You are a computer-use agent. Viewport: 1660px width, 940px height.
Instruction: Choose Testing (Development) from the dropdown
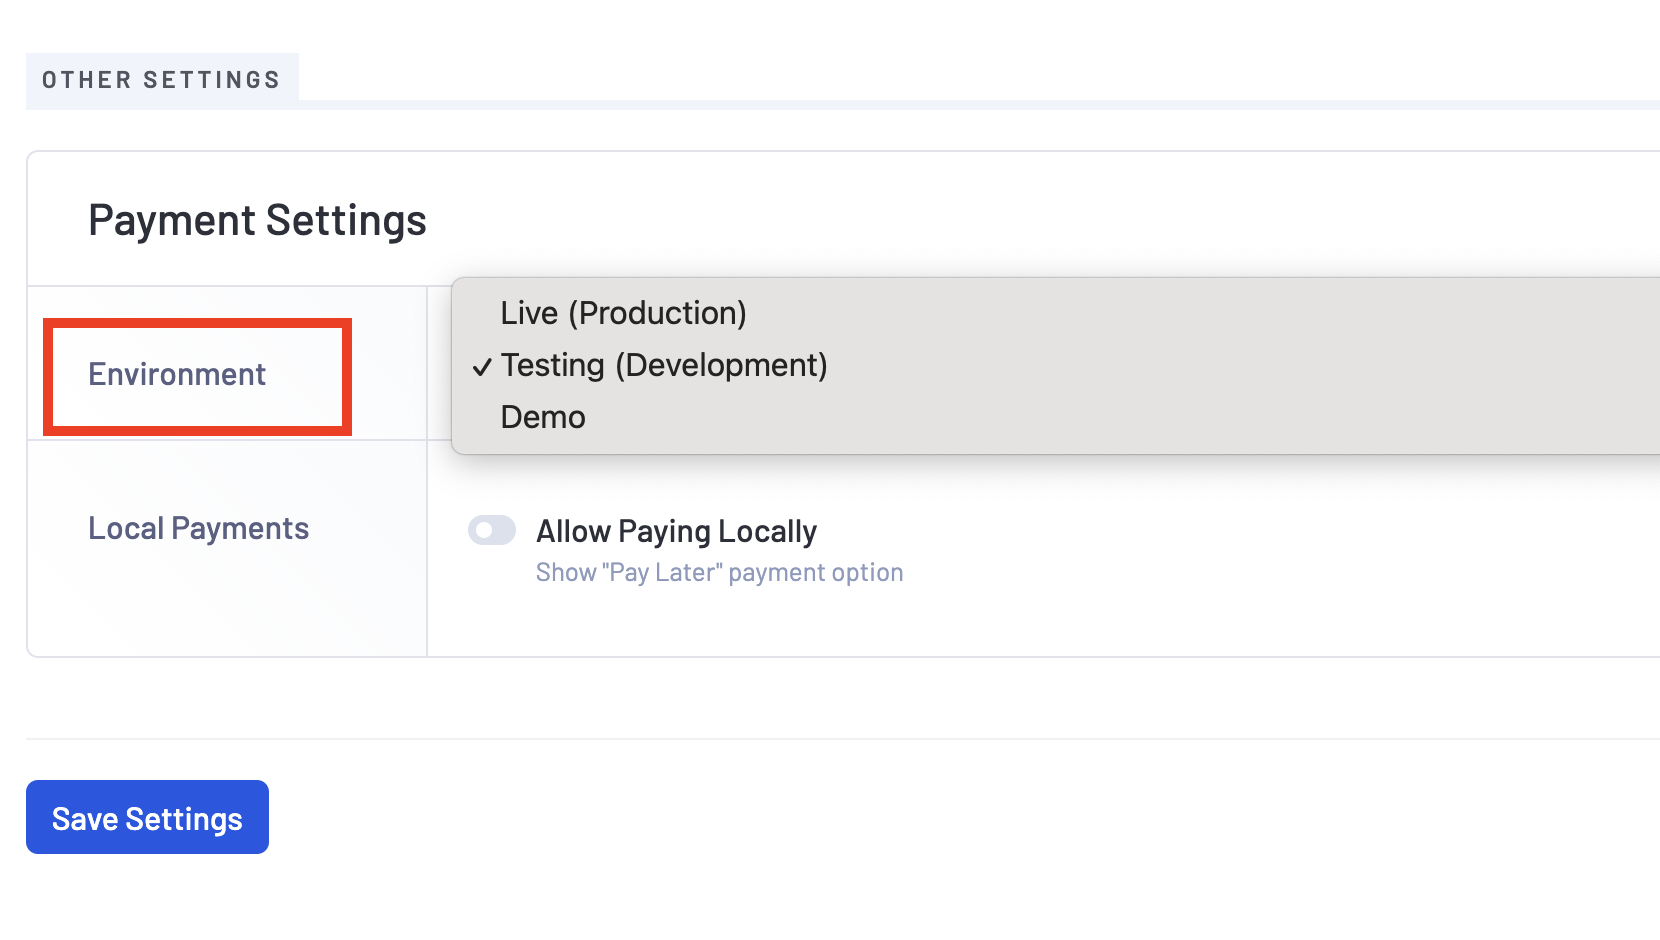(1055, 365)
